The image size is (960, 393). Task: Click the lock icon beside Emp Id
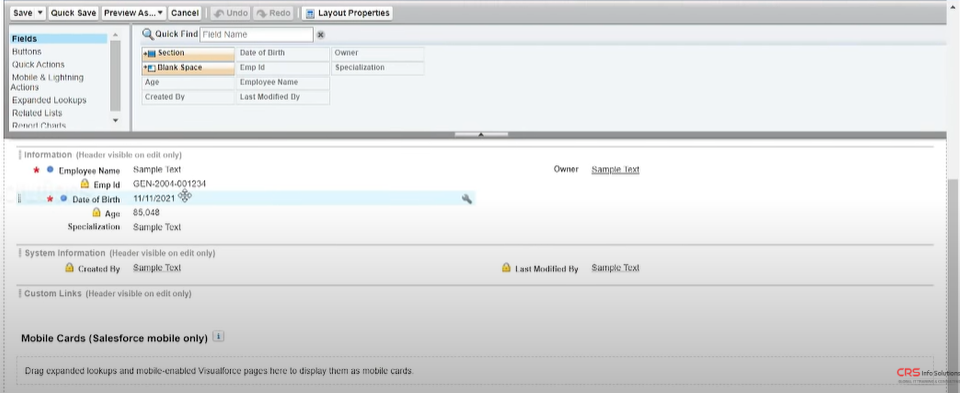tap(84, 184)
